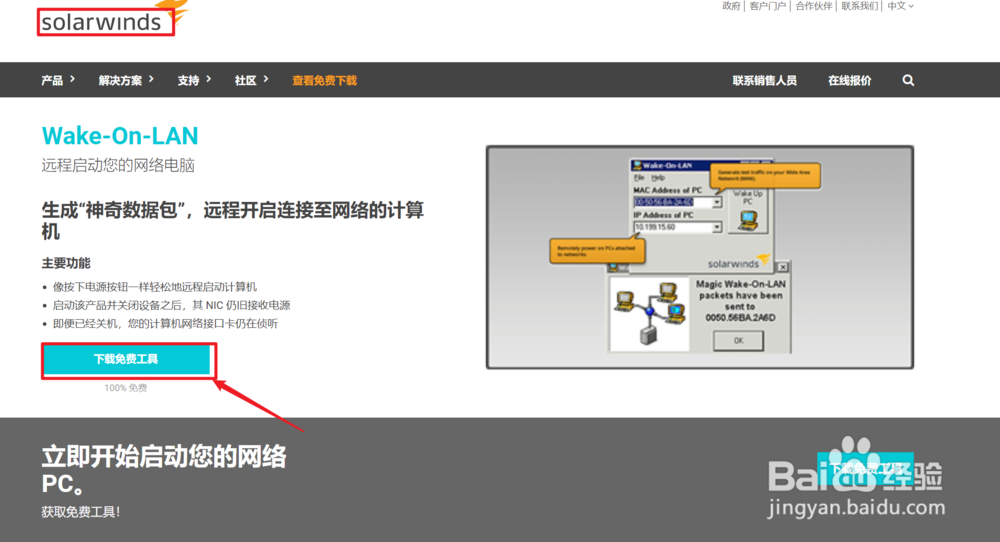Click the 下载免费工具 cyan button
1000x542 pixels.
coord(126,360)
